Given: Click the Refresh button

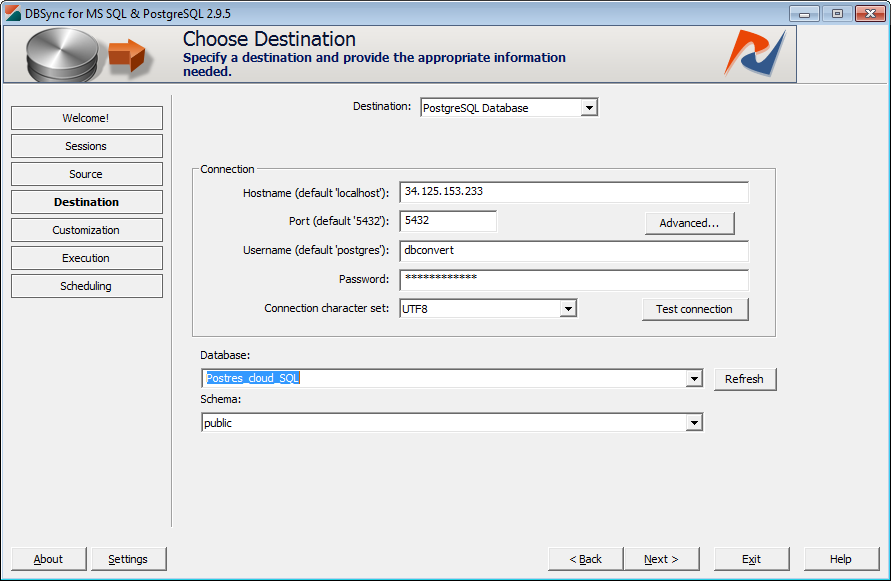Looking at the screenshot, I should [744, 379].
